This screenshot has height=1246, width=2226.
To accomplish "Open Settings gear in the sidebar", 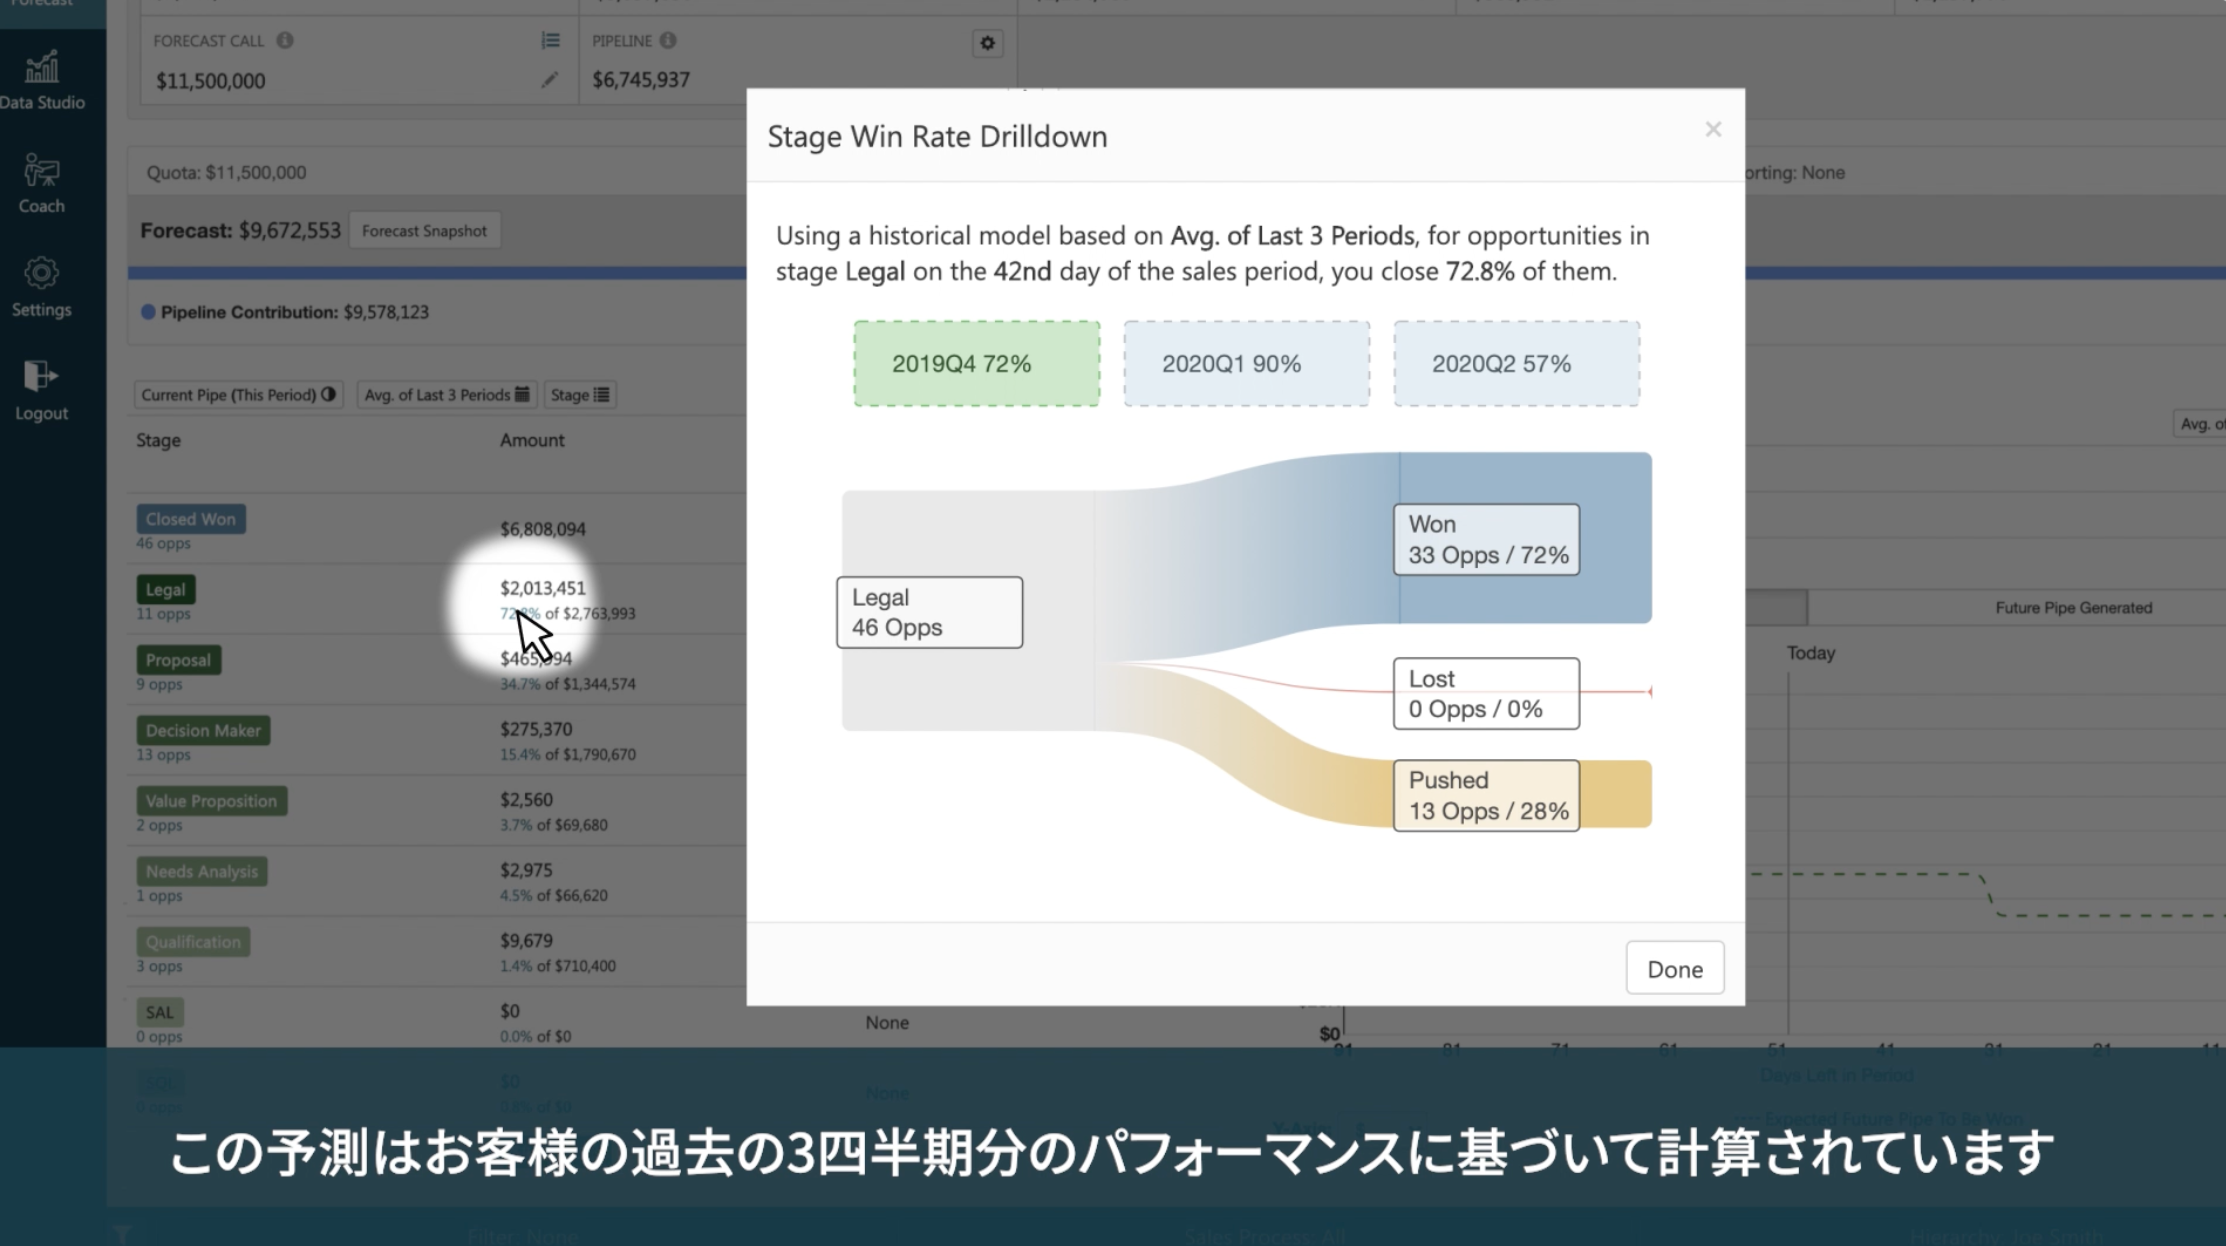I will (42, 286).
